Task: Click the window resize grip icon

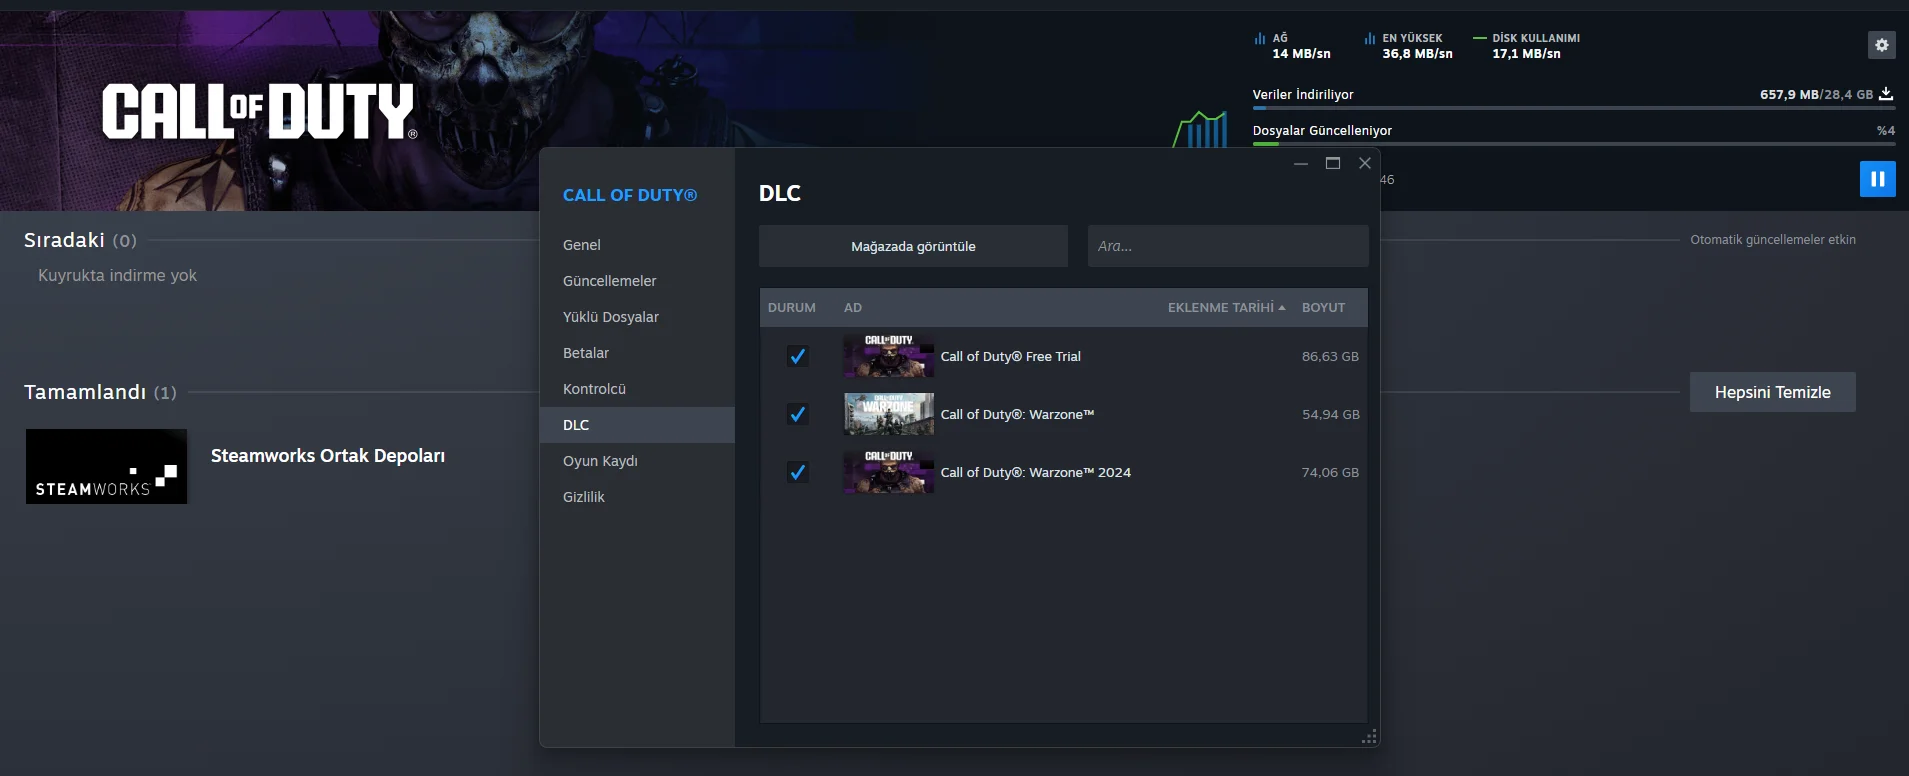Action: (1369, 737)
